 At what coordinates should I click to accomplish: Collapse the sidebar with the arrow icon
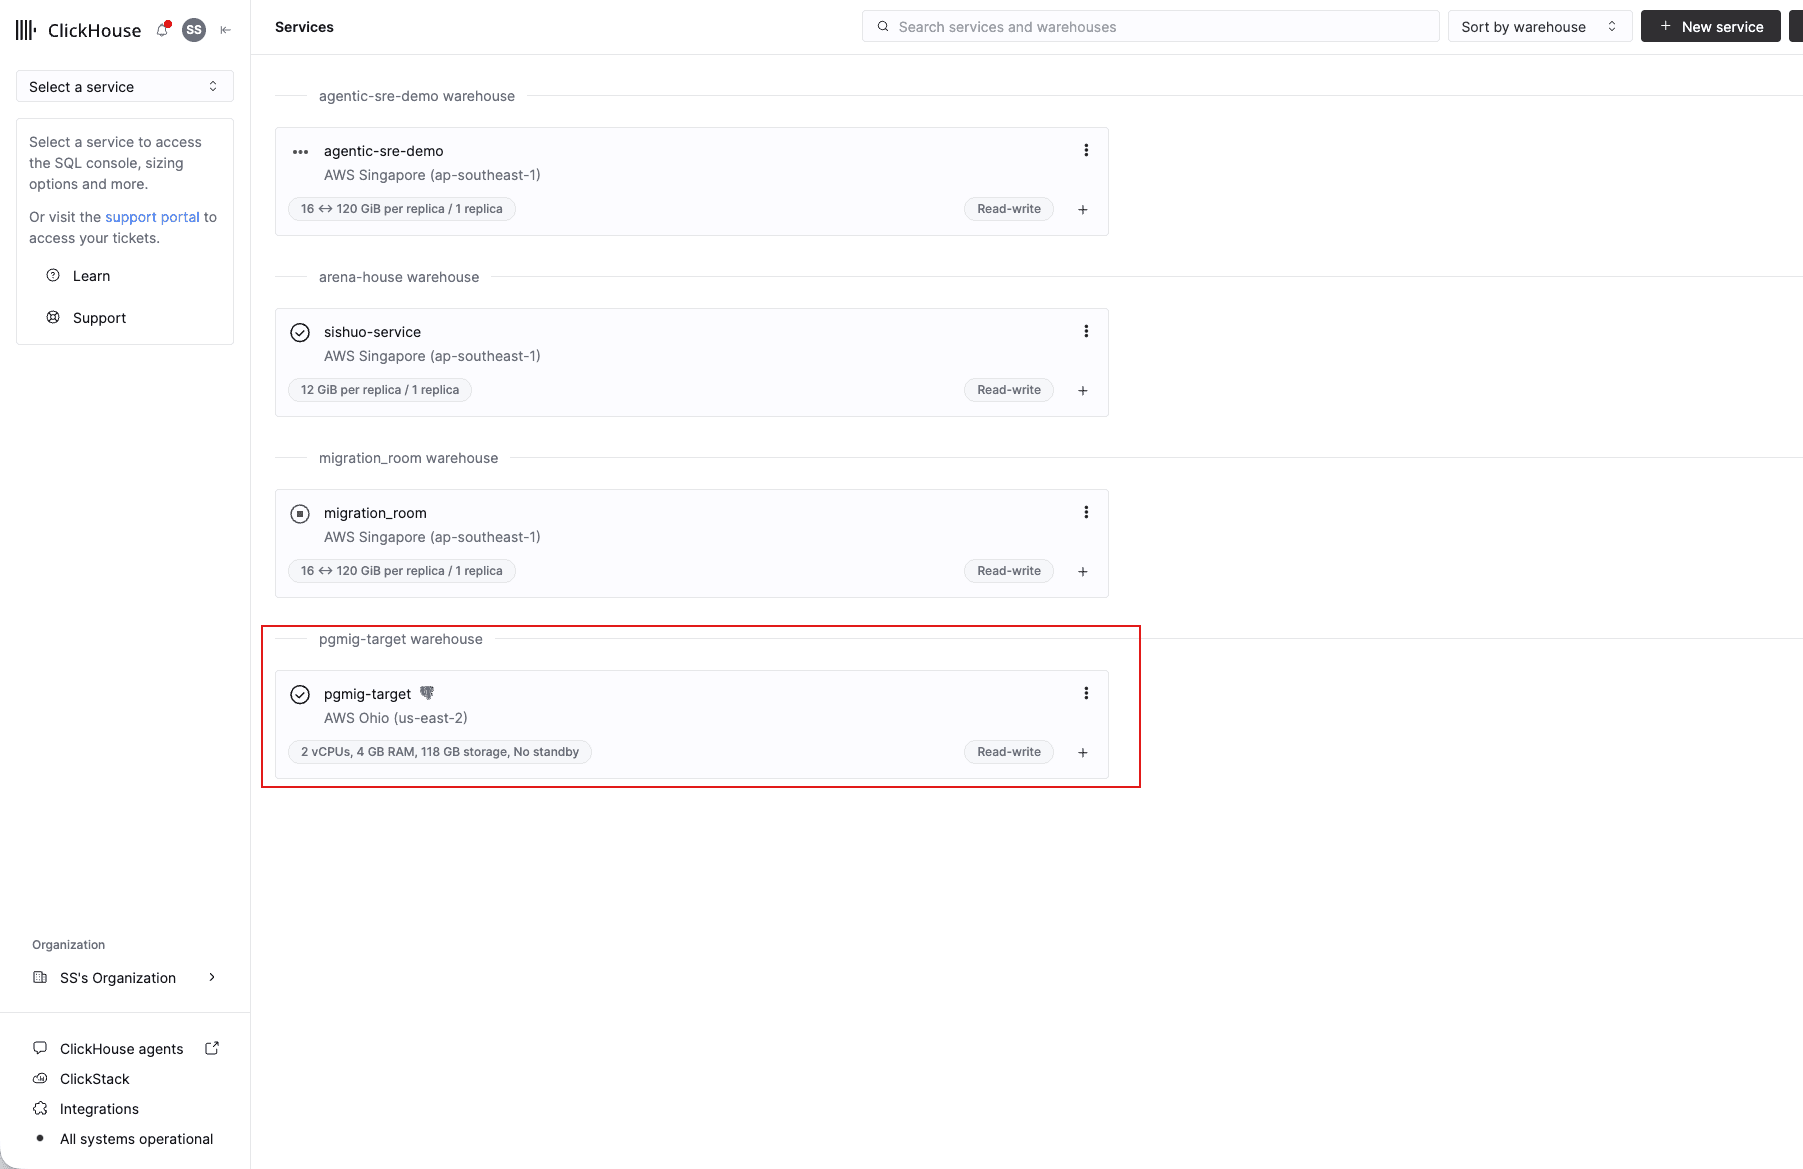tap(226, 30)
